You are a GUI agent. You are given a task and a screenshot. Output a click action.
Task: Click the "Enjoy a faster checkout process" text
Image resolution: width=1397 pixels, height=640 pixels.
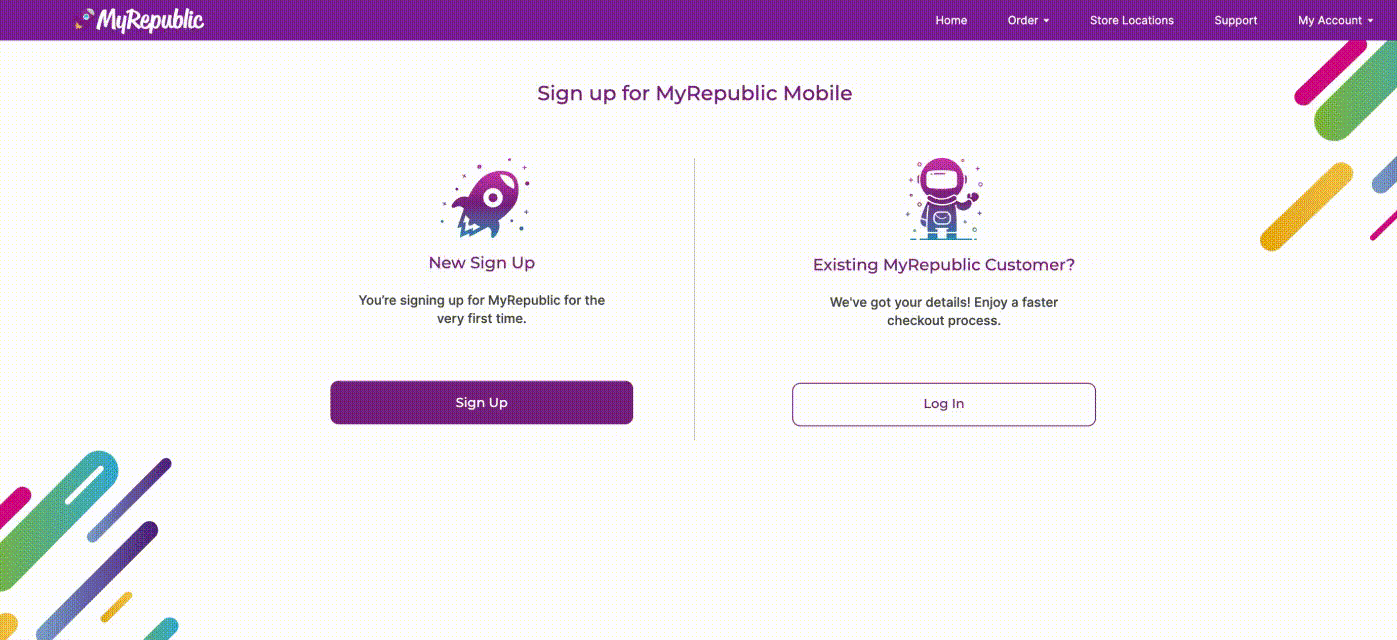tap(943, 311)
